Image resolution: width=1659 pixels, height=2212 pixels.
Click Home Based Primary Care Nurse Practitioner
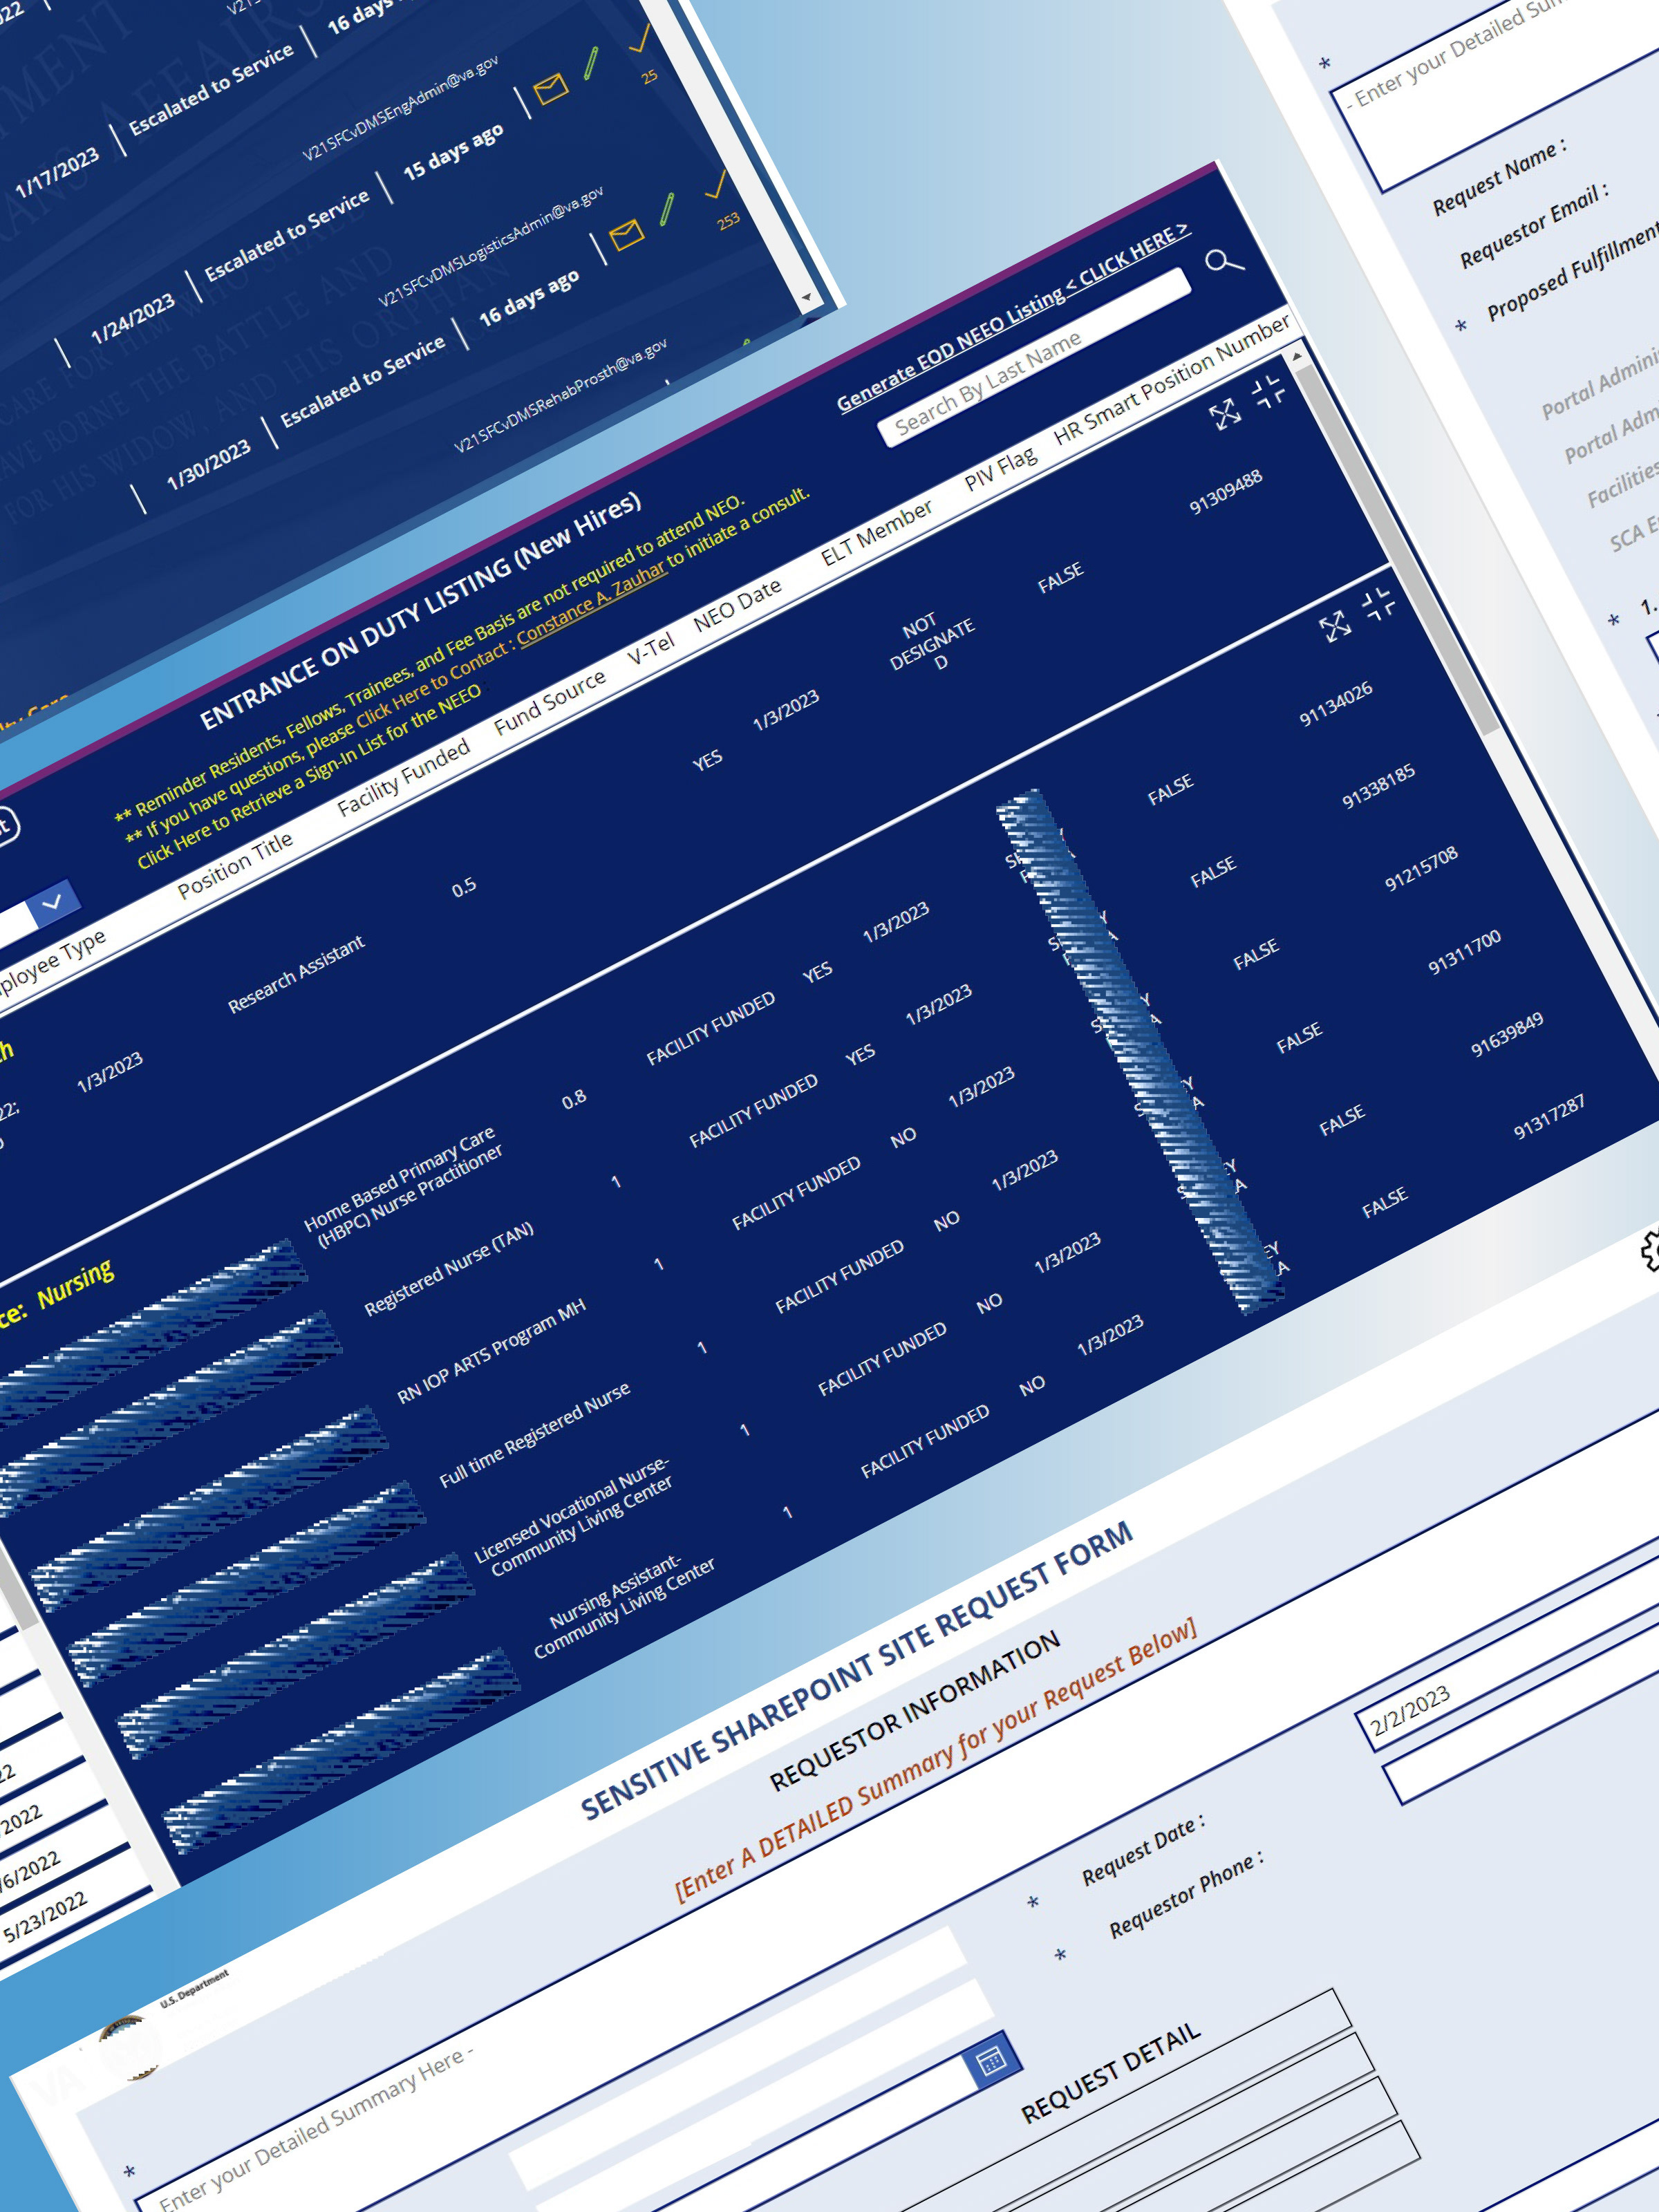(x=403, y=1188)
